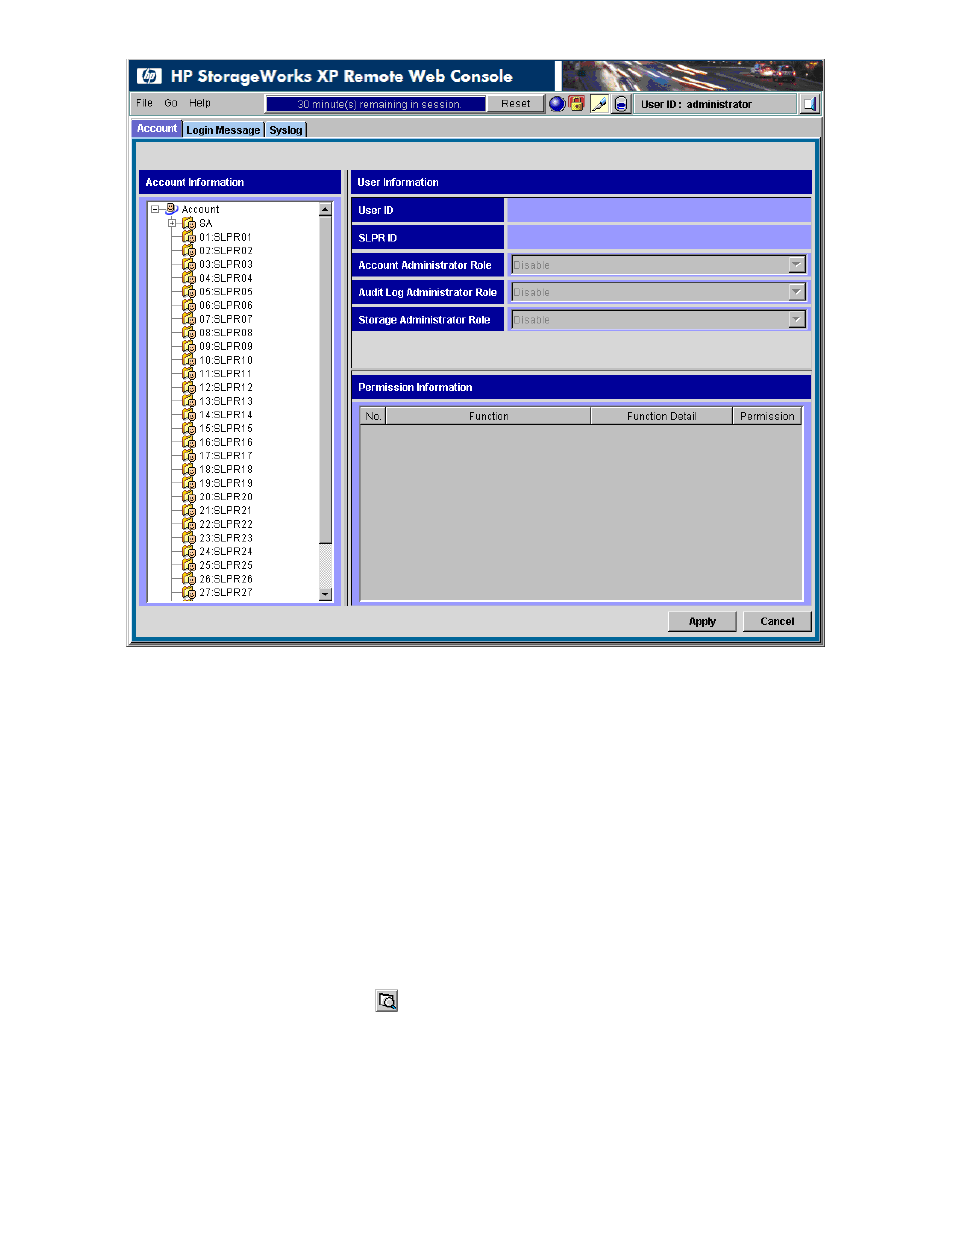Screen dimensions: 954x1235
Task: Select 17:SLPR17 in the tree
Action: coord(226,456)
